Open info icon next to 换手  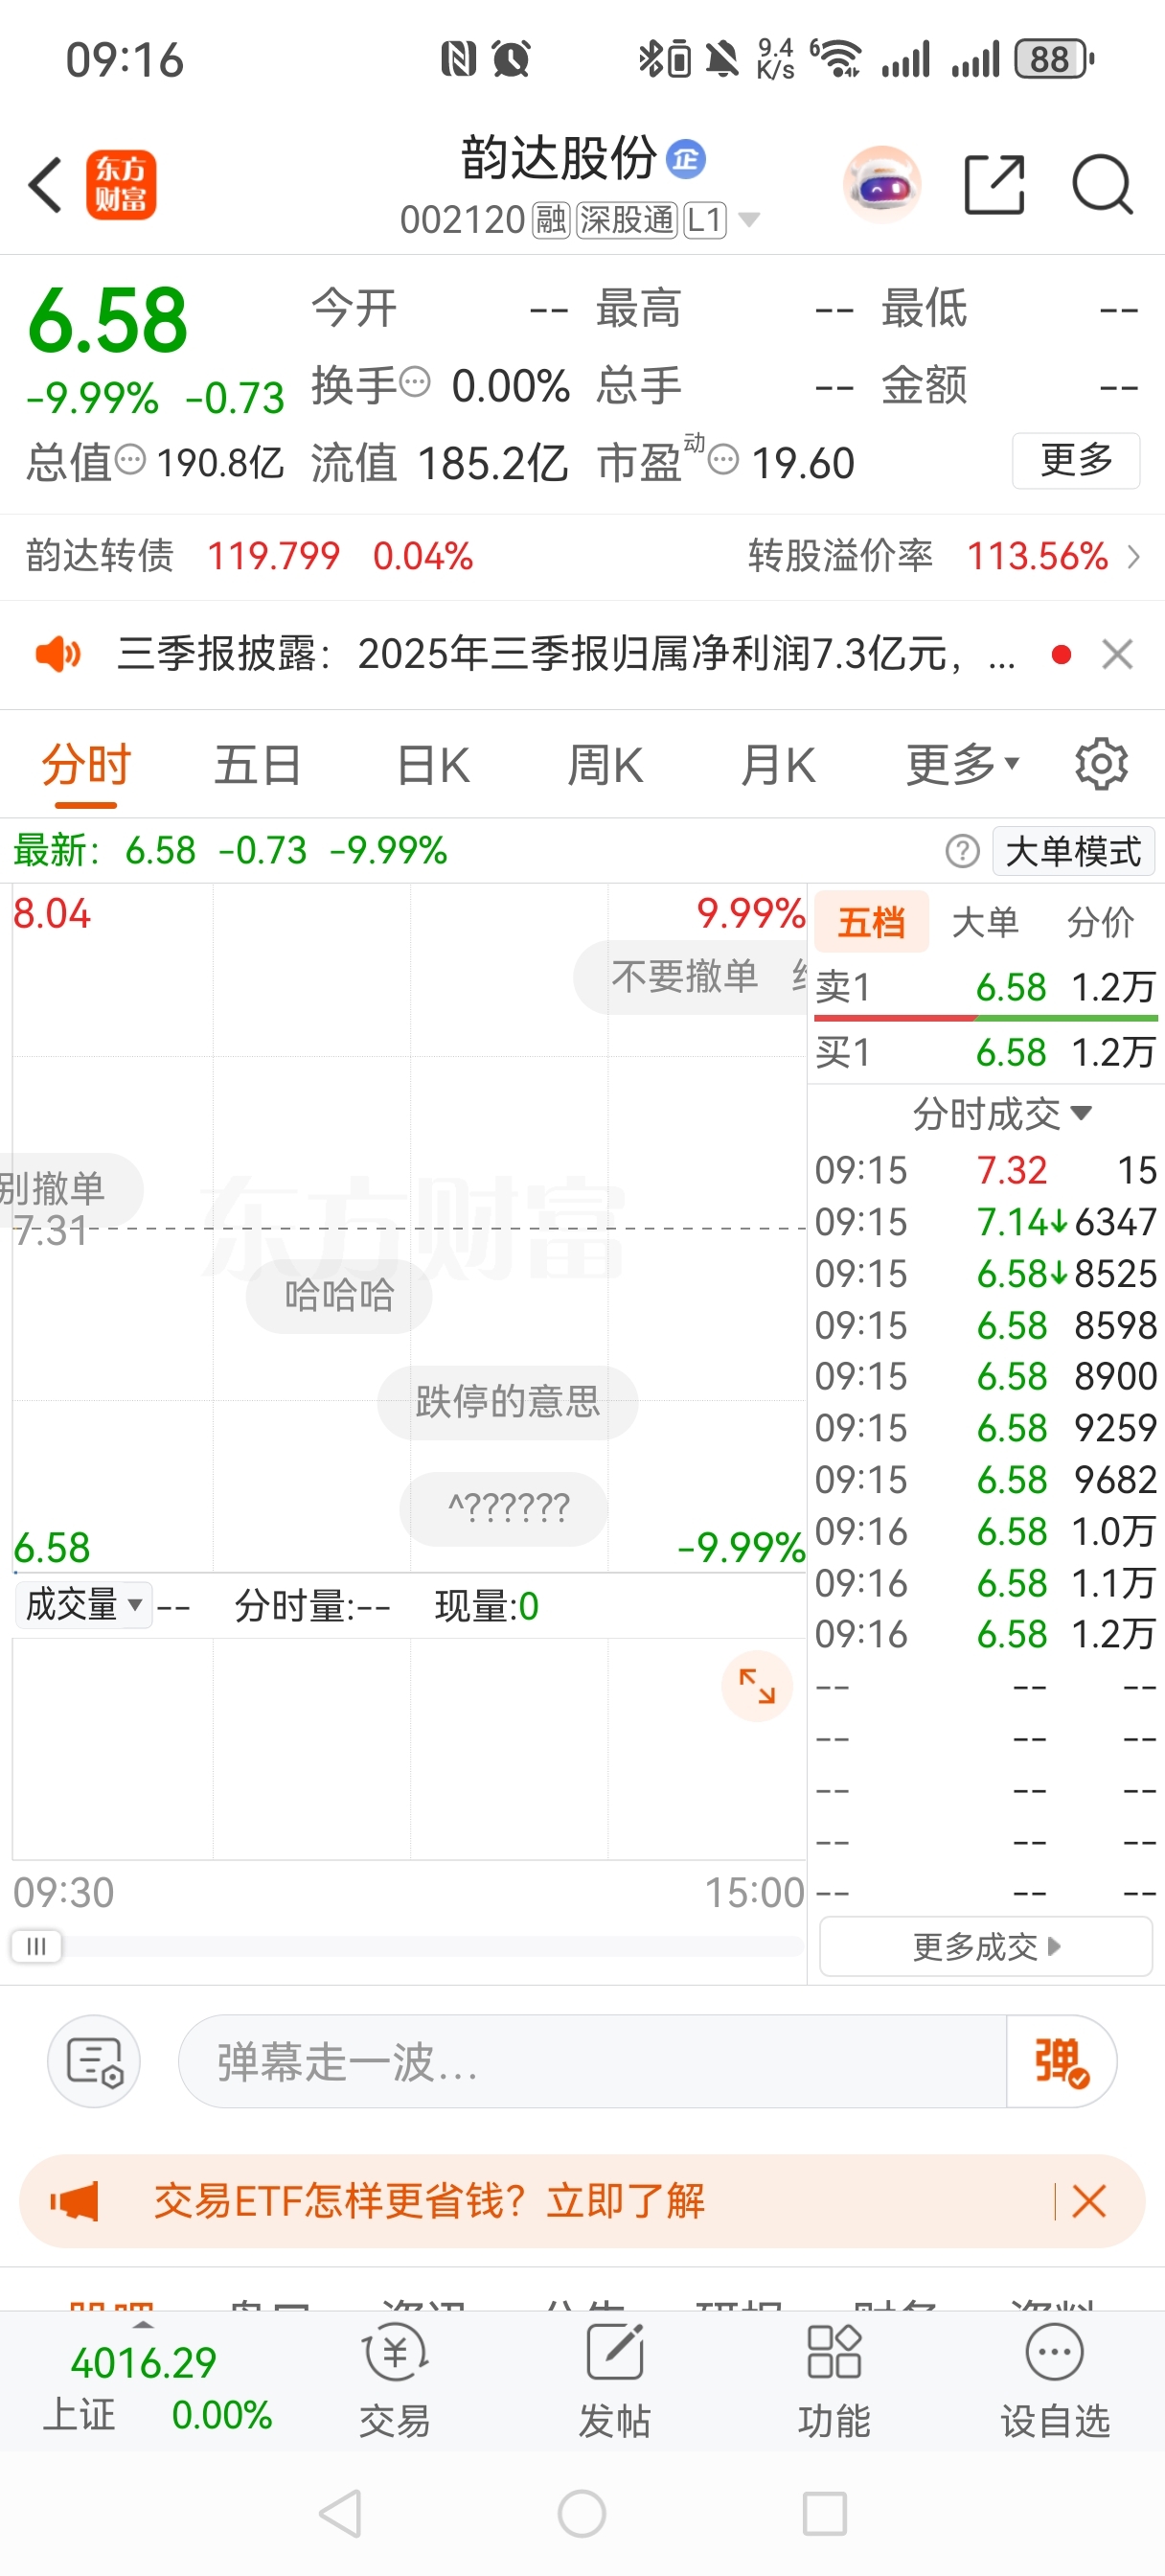pos(415,382)
